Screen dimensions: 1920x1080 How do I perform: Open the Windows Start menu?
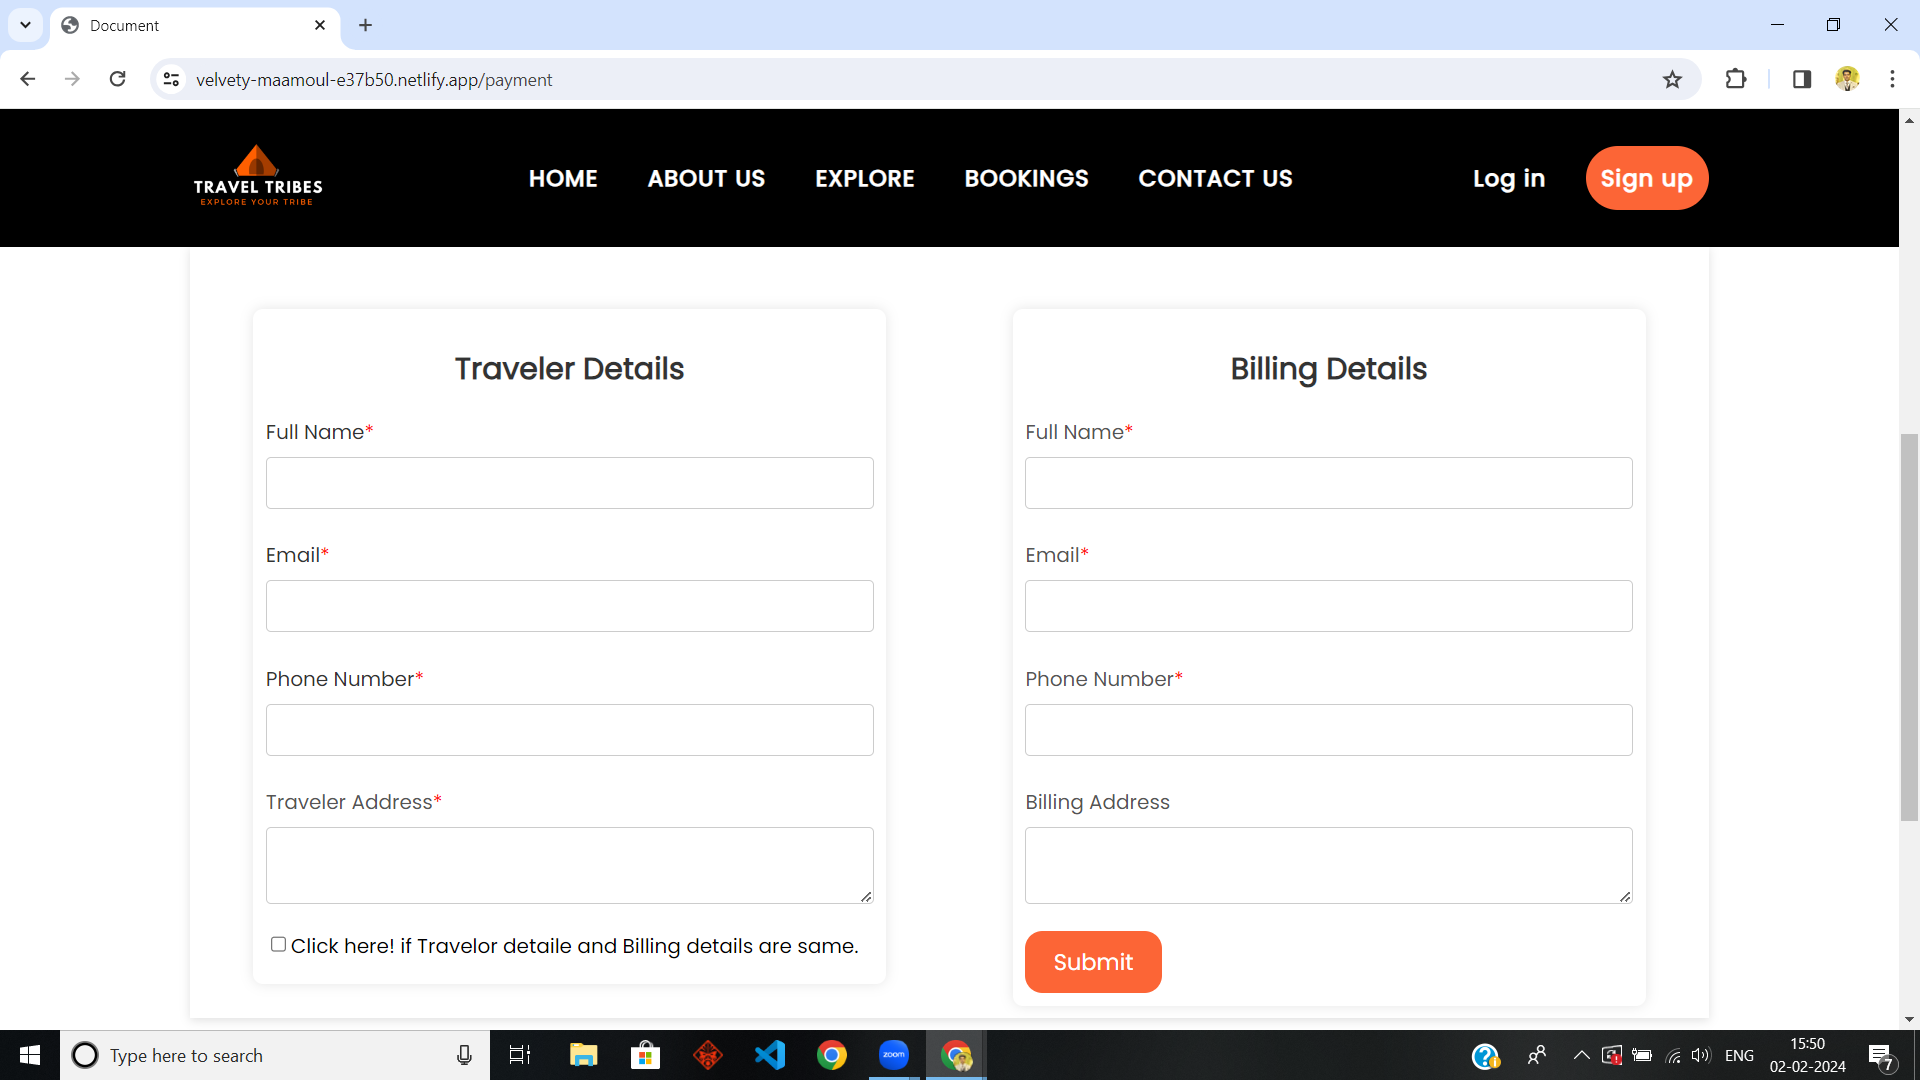click(30, 1055)
